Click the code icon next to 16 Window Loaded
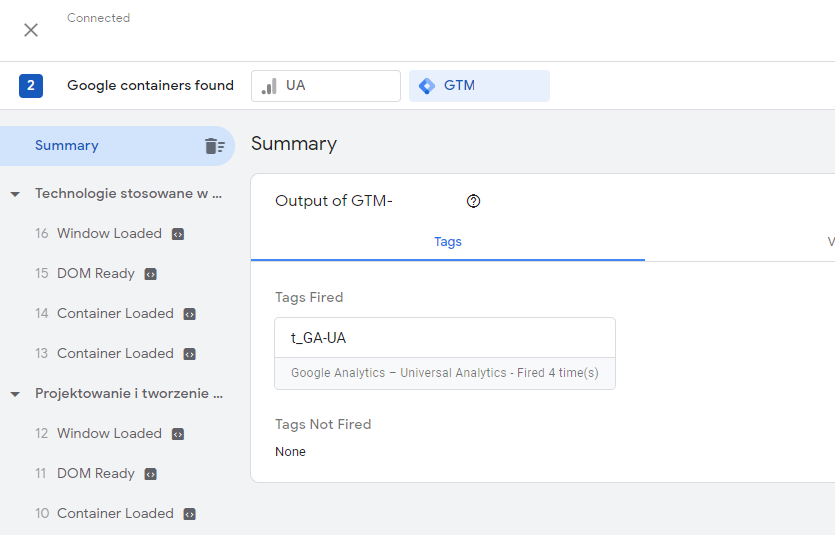This screenshot has height=535, width=835. pos(178,234)
